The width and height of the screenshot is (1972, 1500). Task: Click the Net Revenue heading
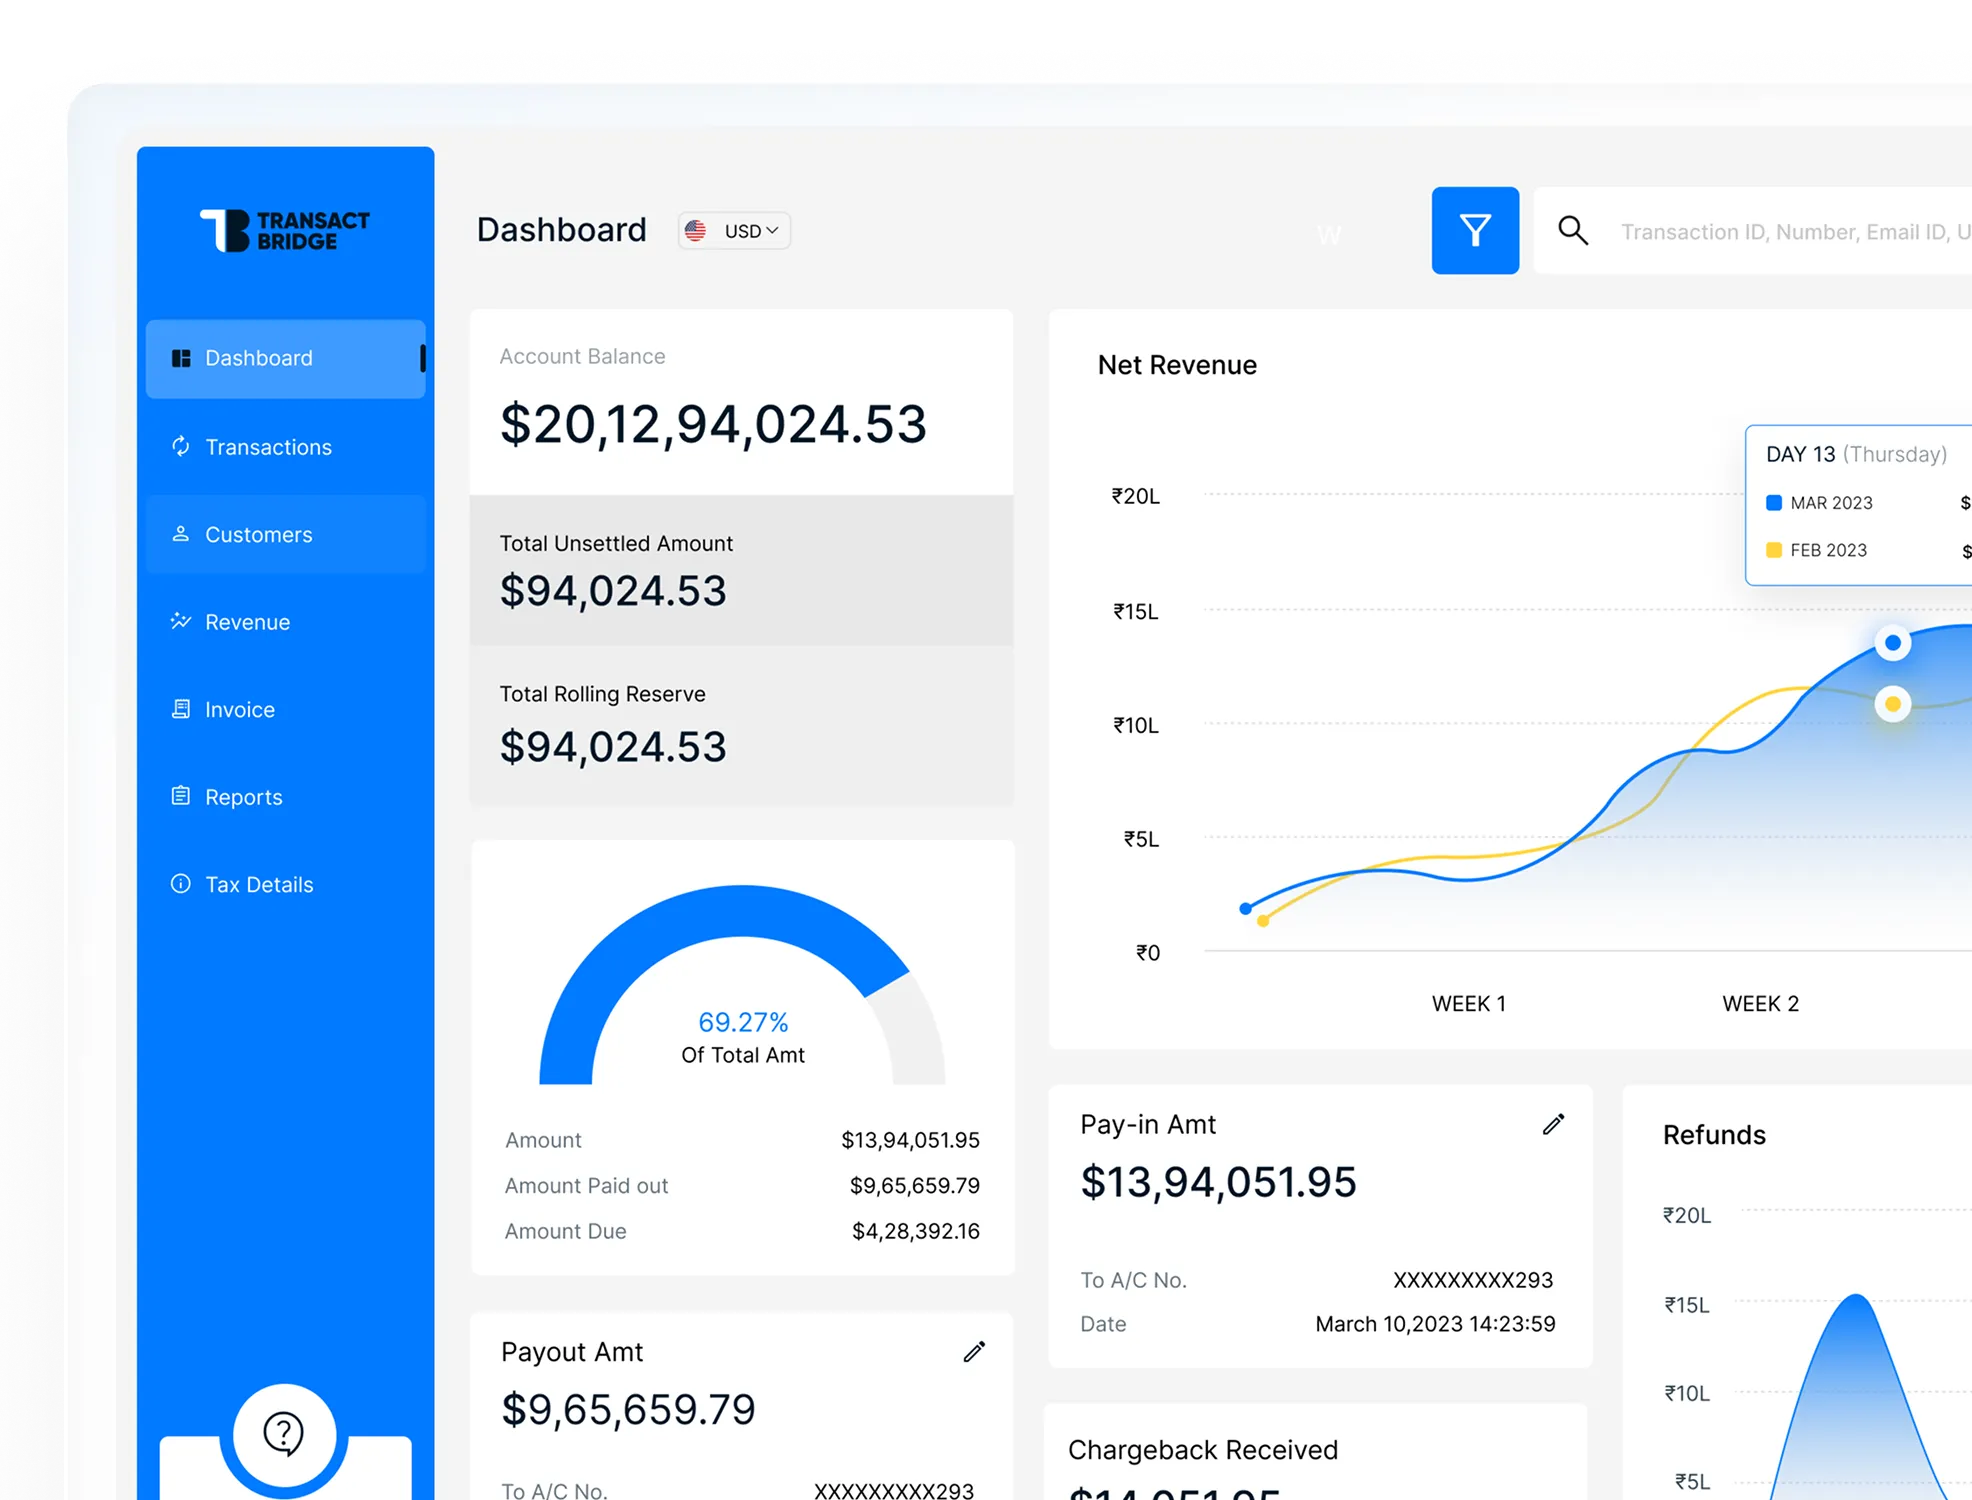1177,365
